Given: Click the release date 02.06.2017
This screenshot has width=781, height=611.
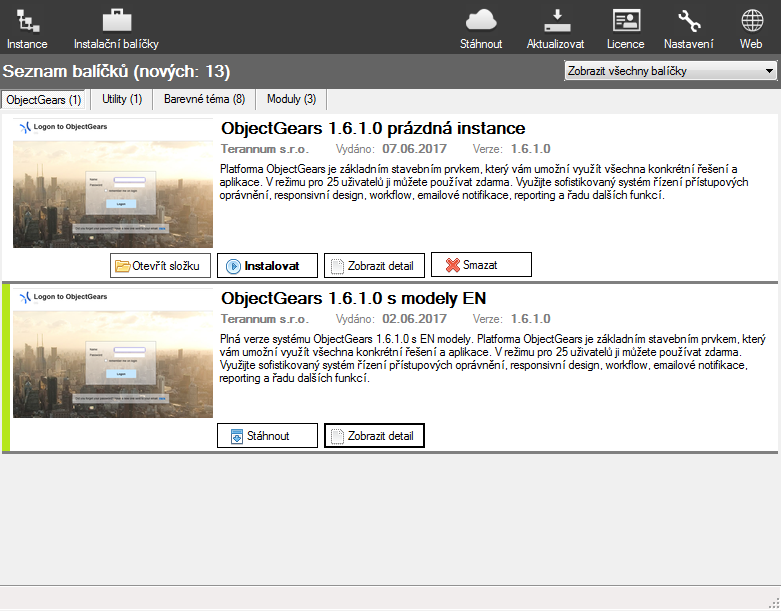Looking at the screenshot, I should pyautogui.click(x=414, y=319).
